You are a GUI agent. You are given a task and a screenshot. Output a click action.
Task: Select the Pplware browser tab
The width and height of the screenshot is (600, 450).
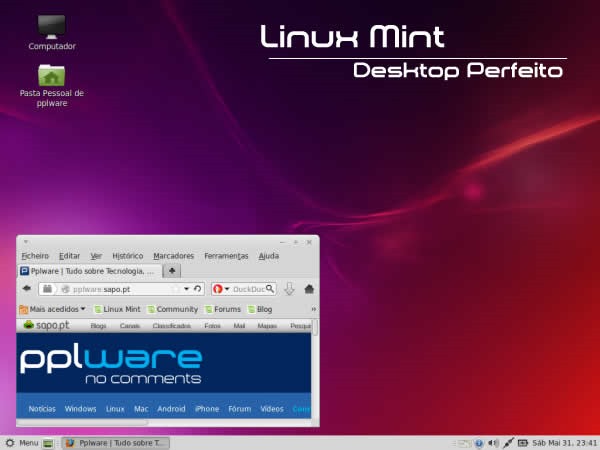[90, 271]
